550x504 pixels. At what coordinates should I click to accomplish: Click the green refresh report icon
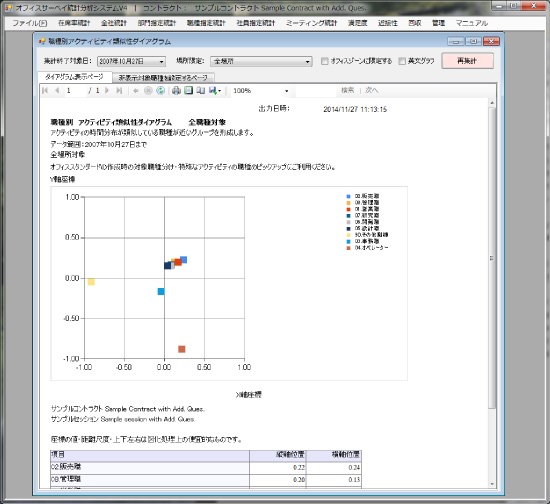(160, 90)
